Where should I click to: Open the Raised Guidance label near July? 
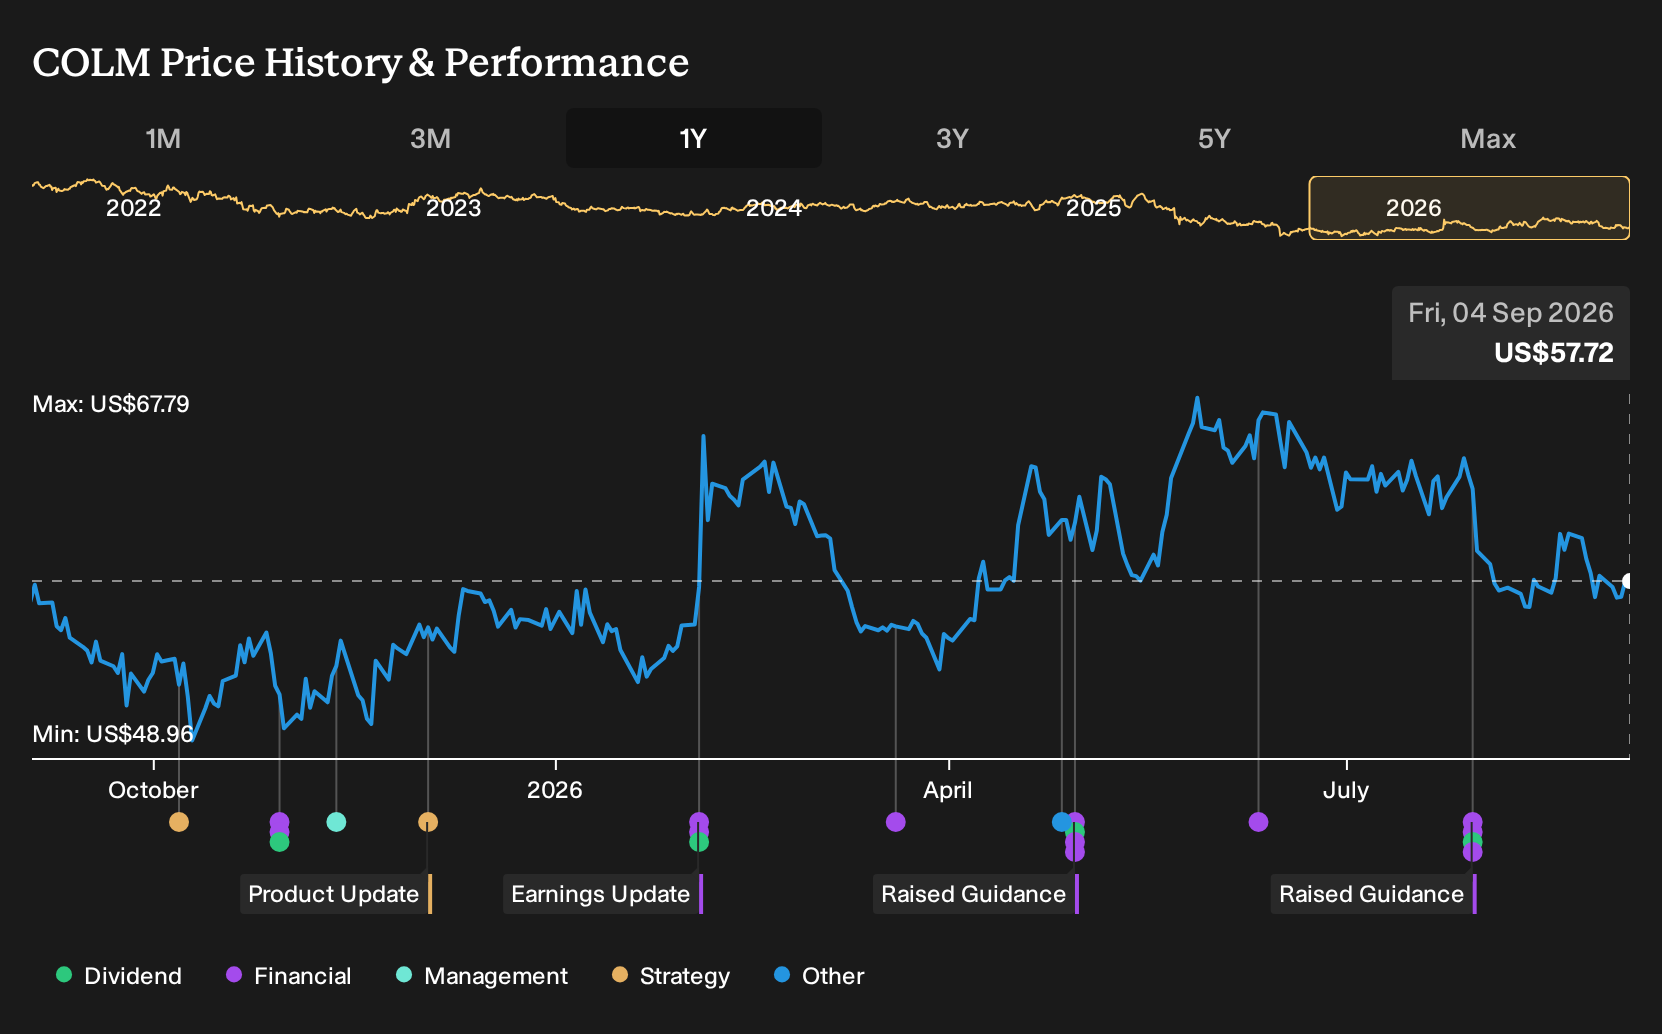[x=1374, y=894]
